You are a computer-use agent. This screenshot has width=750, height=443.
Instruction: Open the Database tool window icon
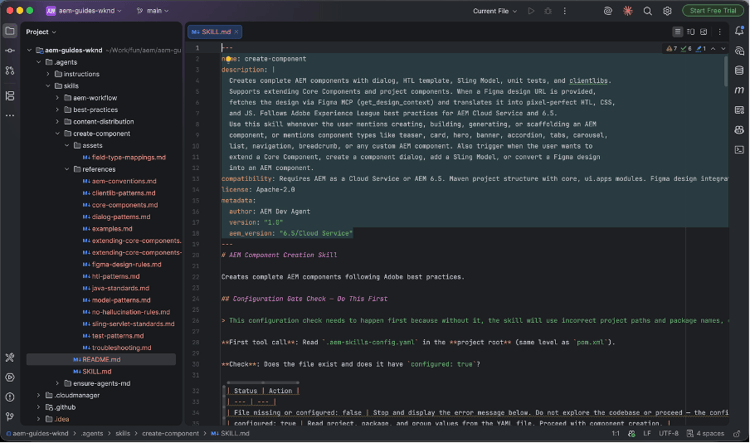click(739, 70)
